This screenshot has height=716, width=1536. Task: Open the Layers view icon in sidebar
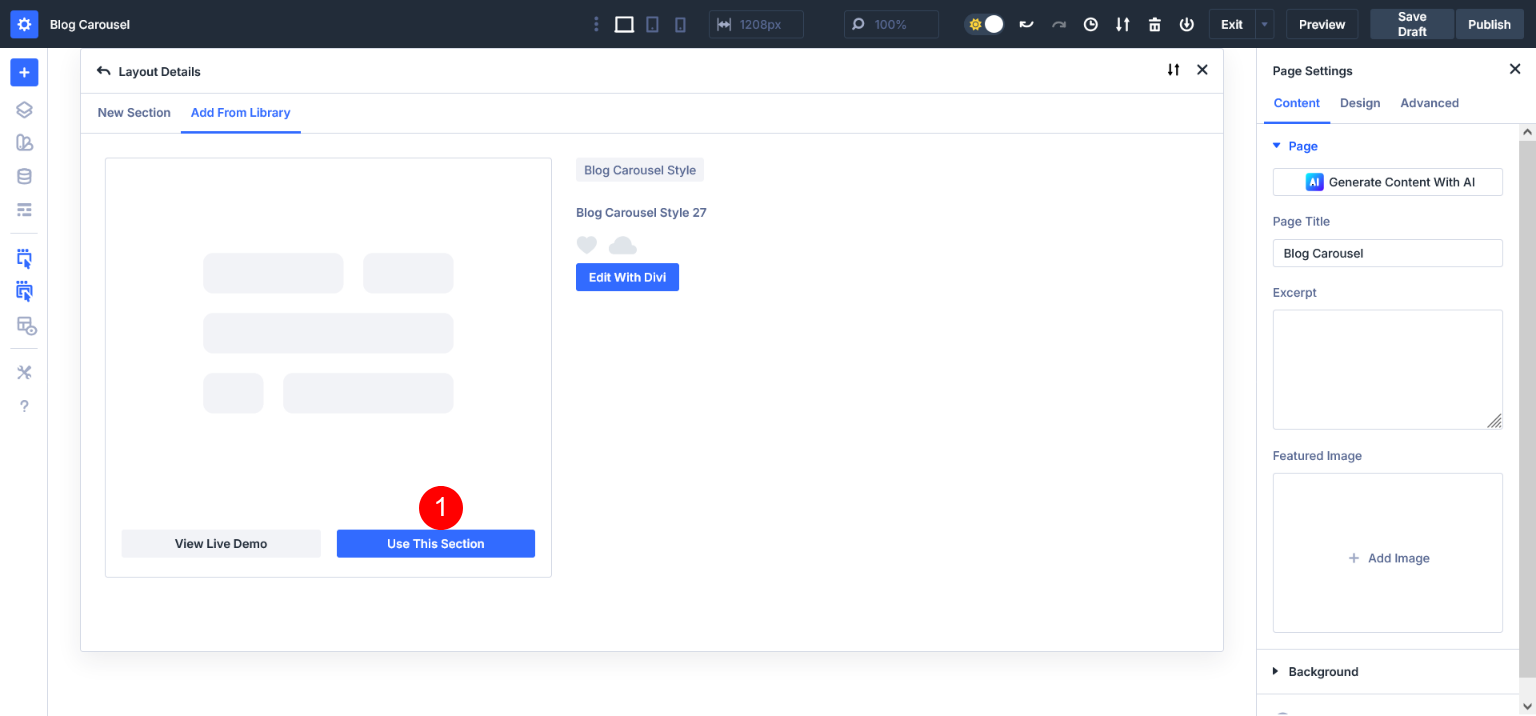(24, 110)
